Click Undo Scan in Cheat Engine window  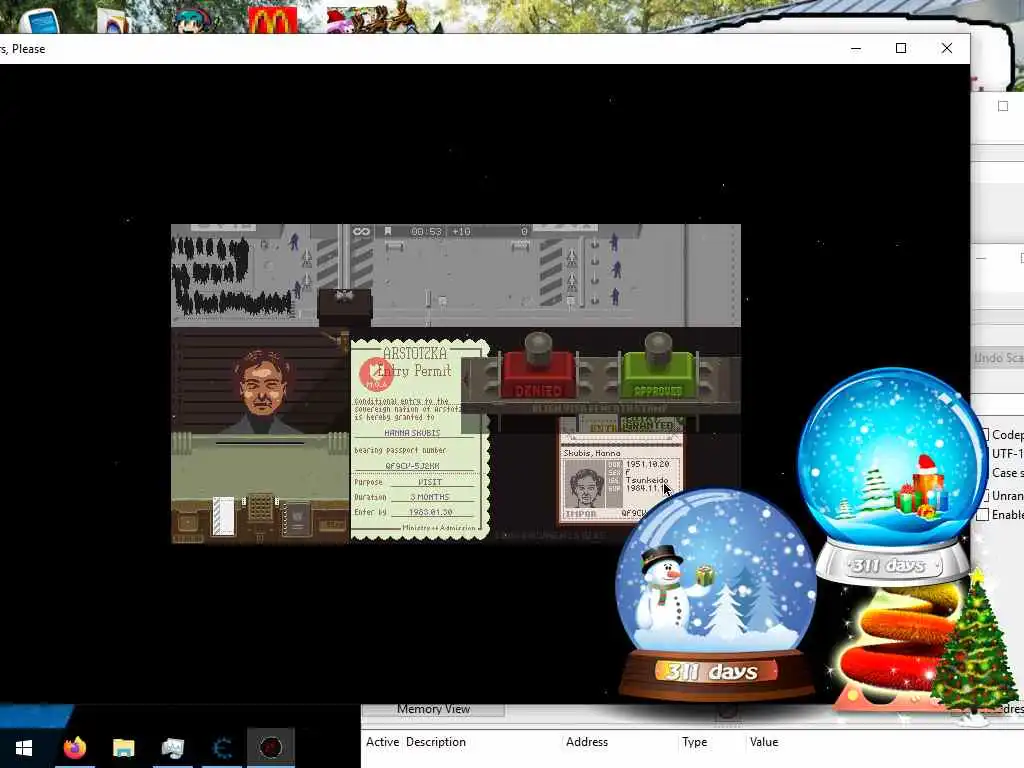pyautogui.click(x=998, y=358)
